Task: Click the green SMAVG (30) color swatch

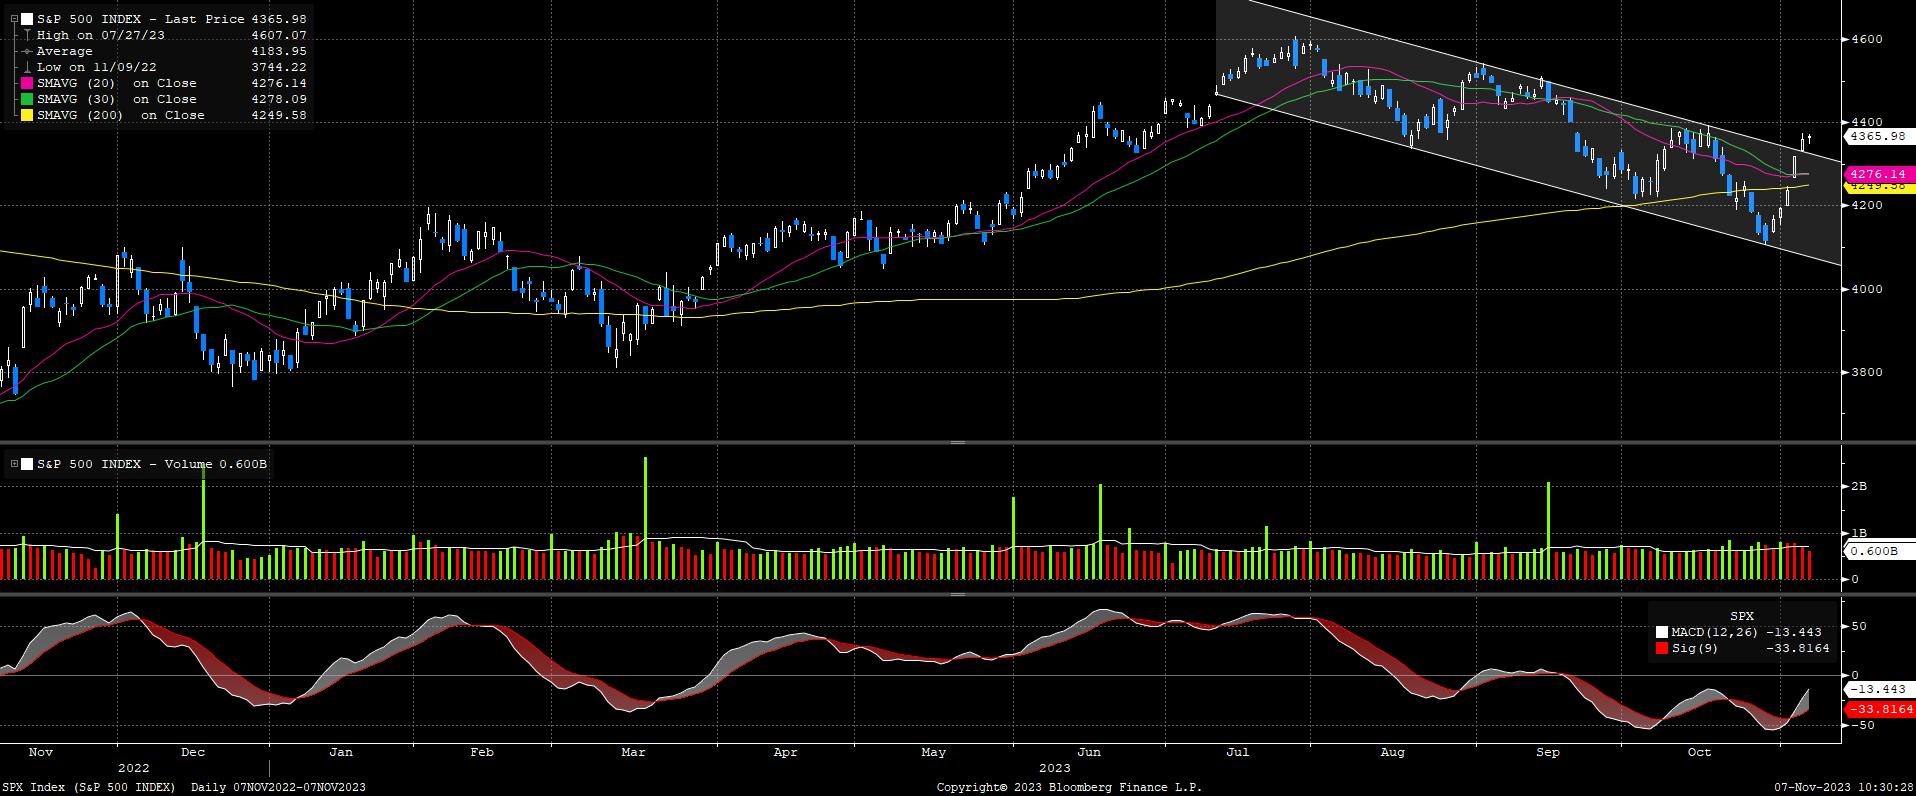Action: pos(26,99)
